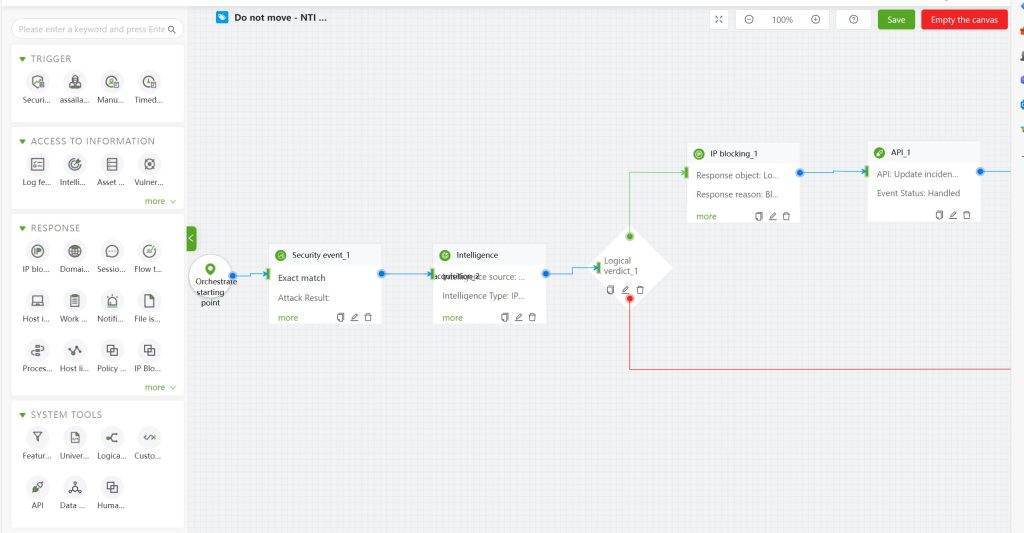This screenshot has height=533, width=1024.
Task: Copy the Security event_1 node
Action: [x=340, y=317]
